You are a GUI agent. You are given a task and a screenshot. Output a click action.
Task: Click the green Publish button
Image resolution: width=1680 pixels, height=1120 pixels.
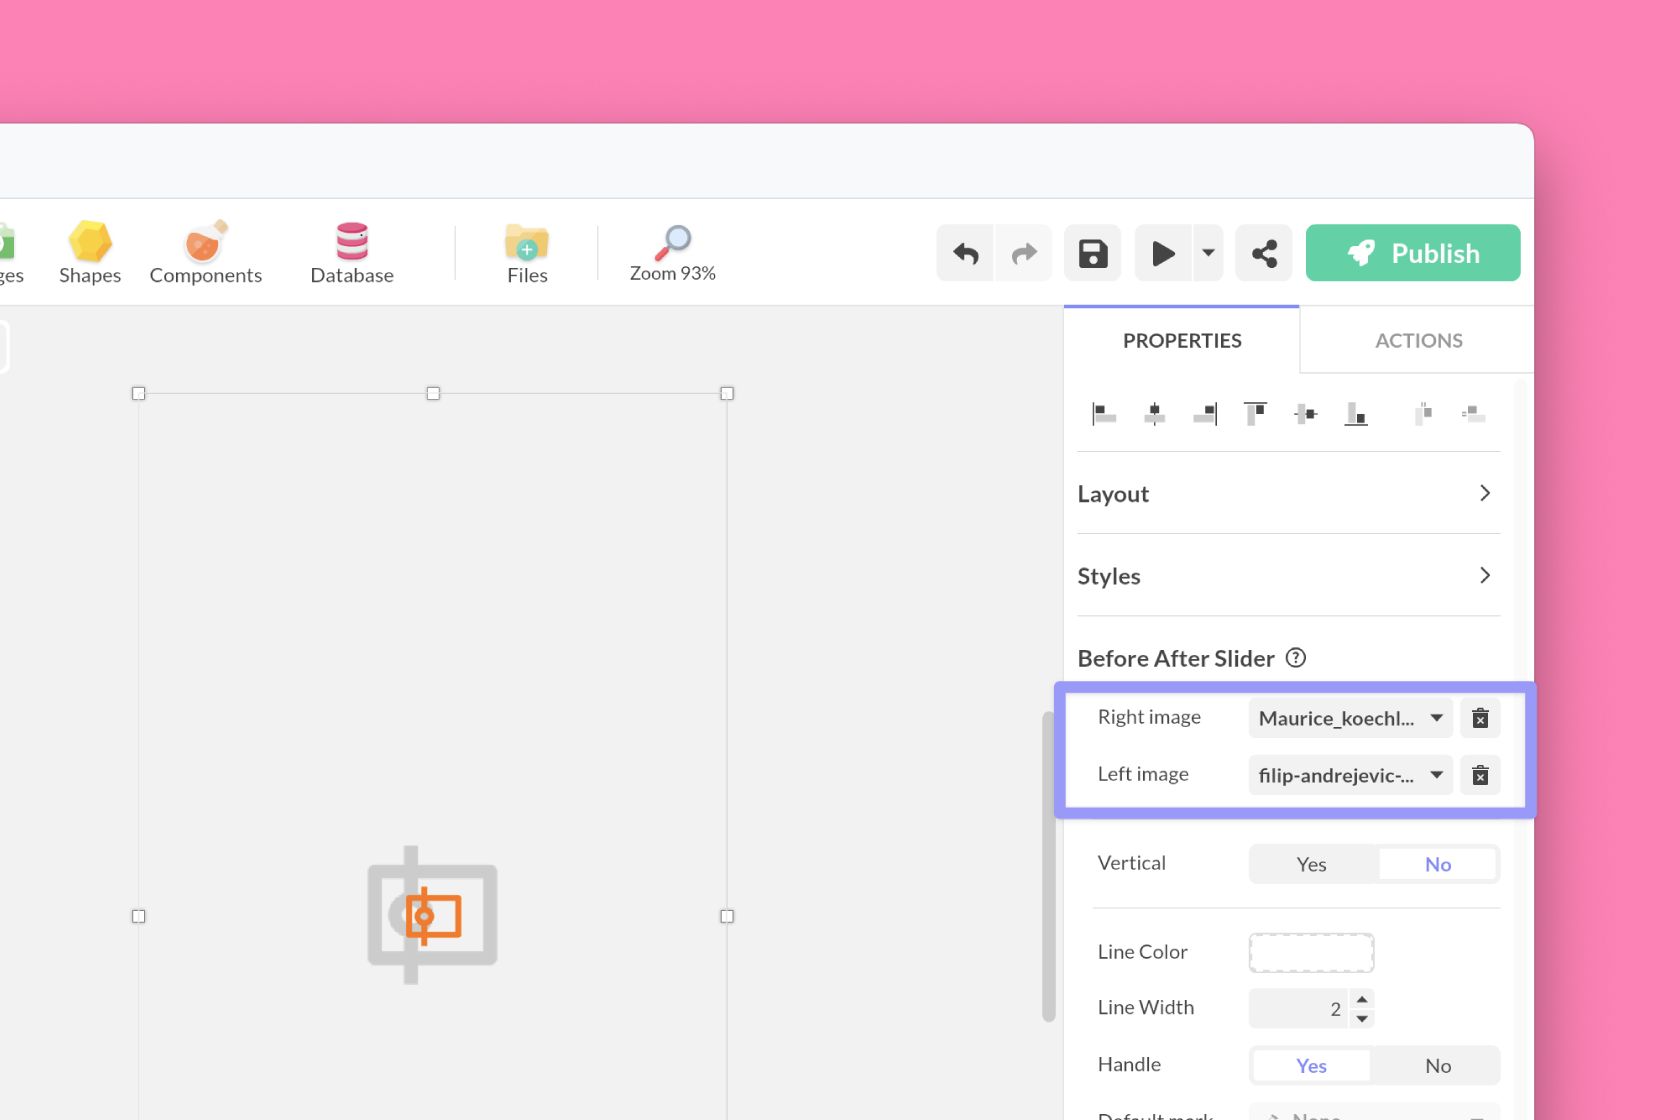pyautogui.click(x=1412, y=254)
